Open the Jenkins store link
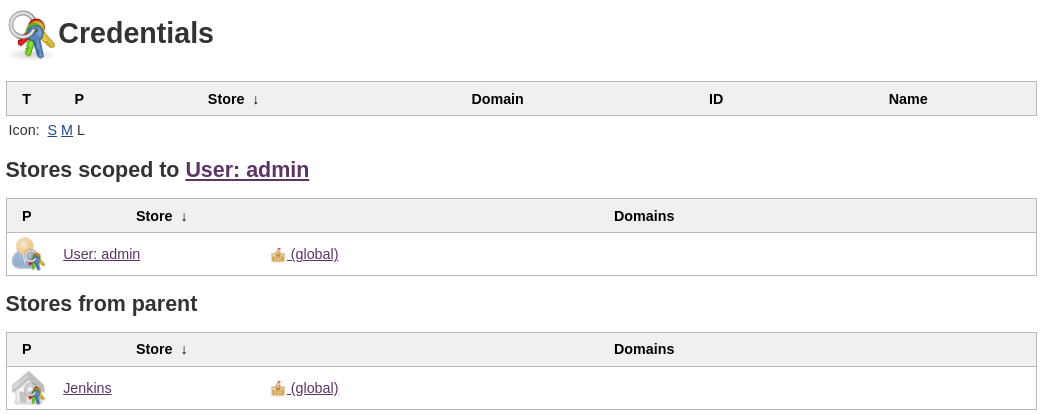 click(x=87, y=388)
